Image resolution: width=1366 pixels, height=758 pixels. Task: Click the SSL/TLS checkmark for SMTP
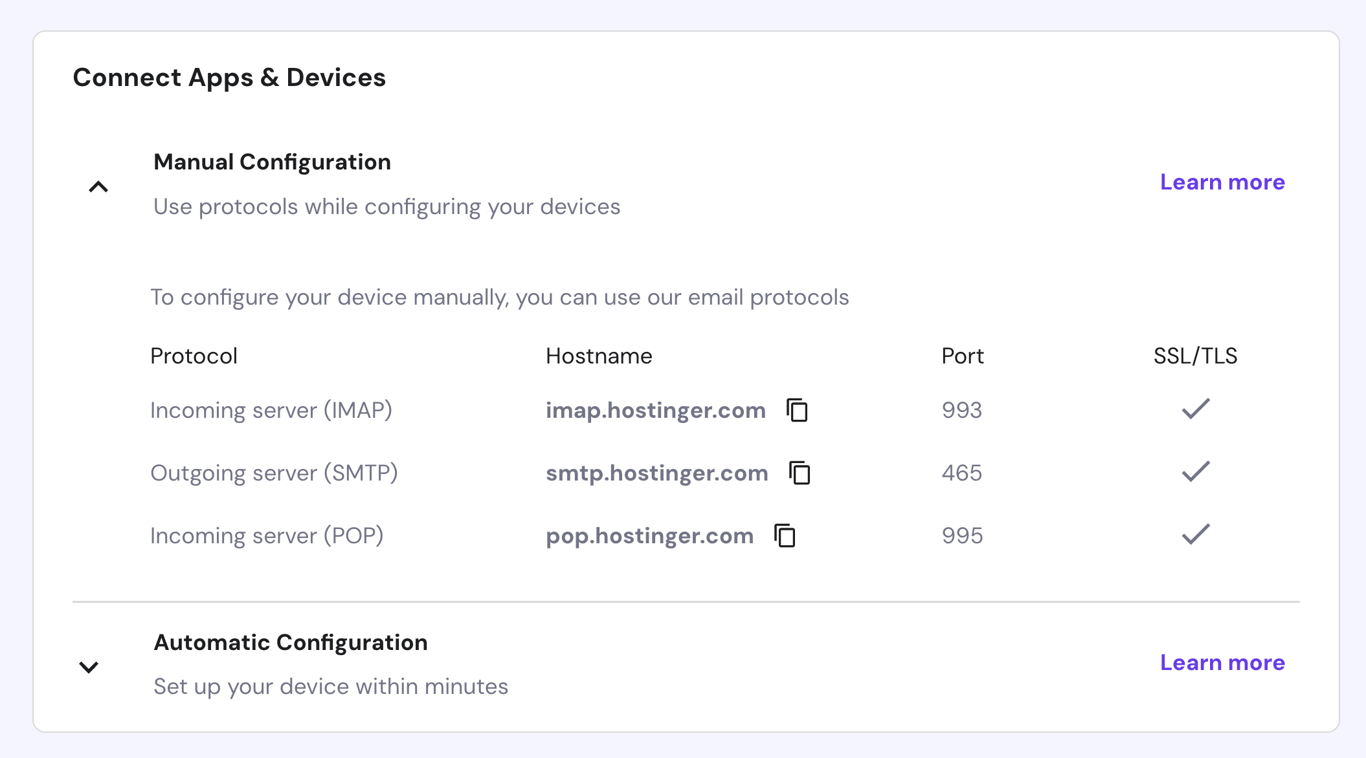click(1195, 471)
